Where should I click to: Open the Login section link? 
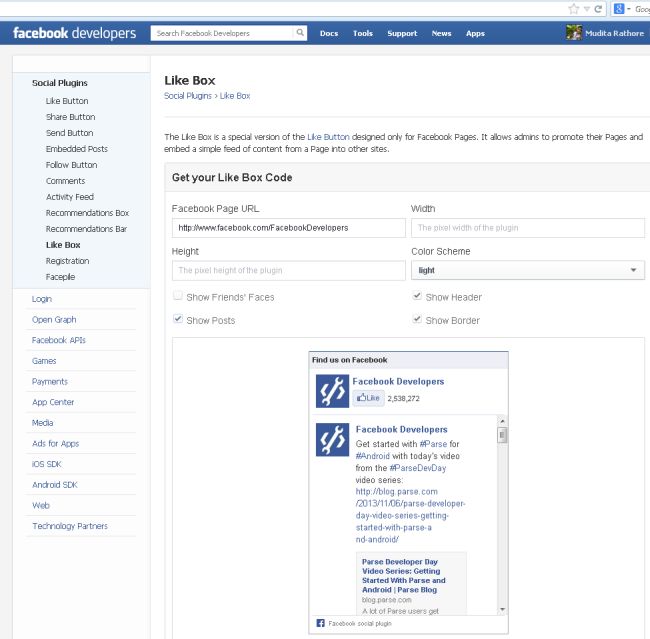41,299
